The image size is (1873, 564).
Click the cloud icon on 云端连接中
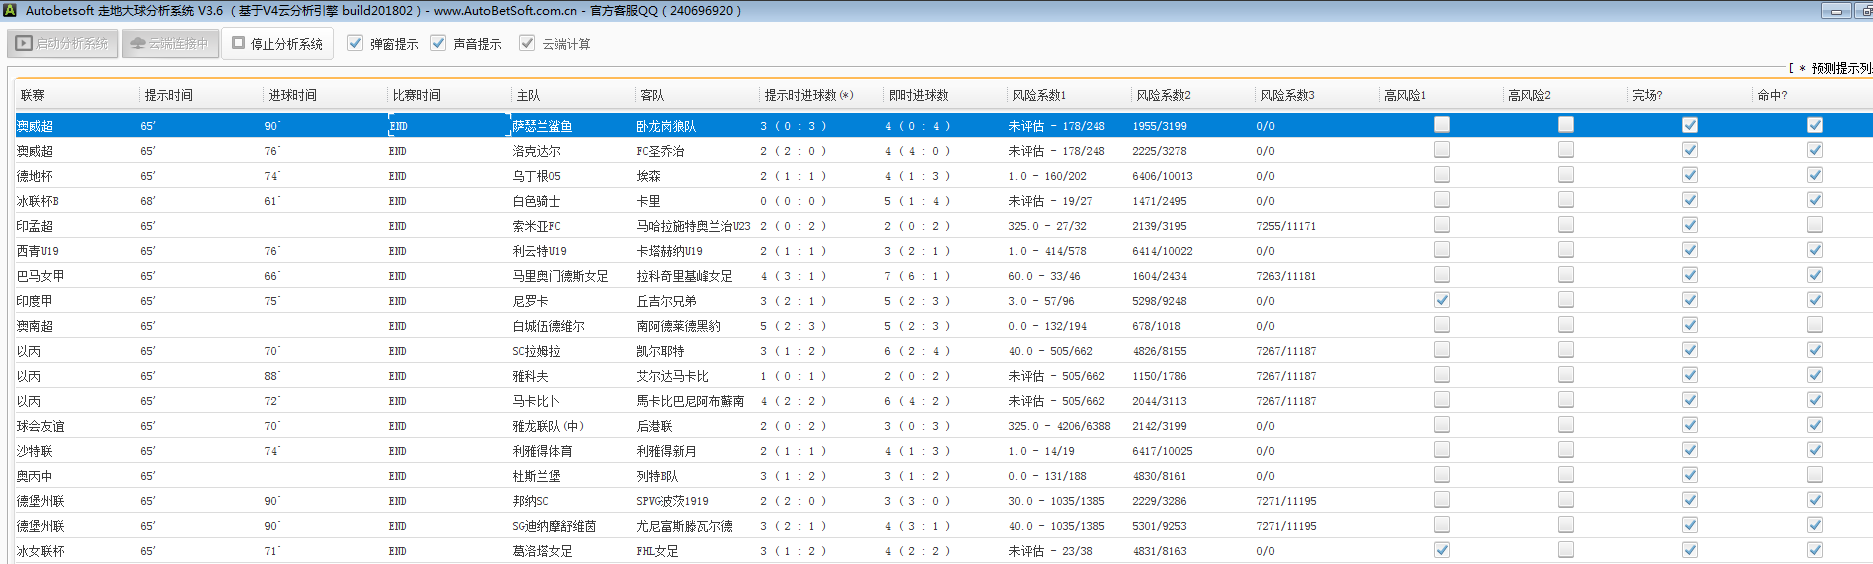click(x=138, y=44)
